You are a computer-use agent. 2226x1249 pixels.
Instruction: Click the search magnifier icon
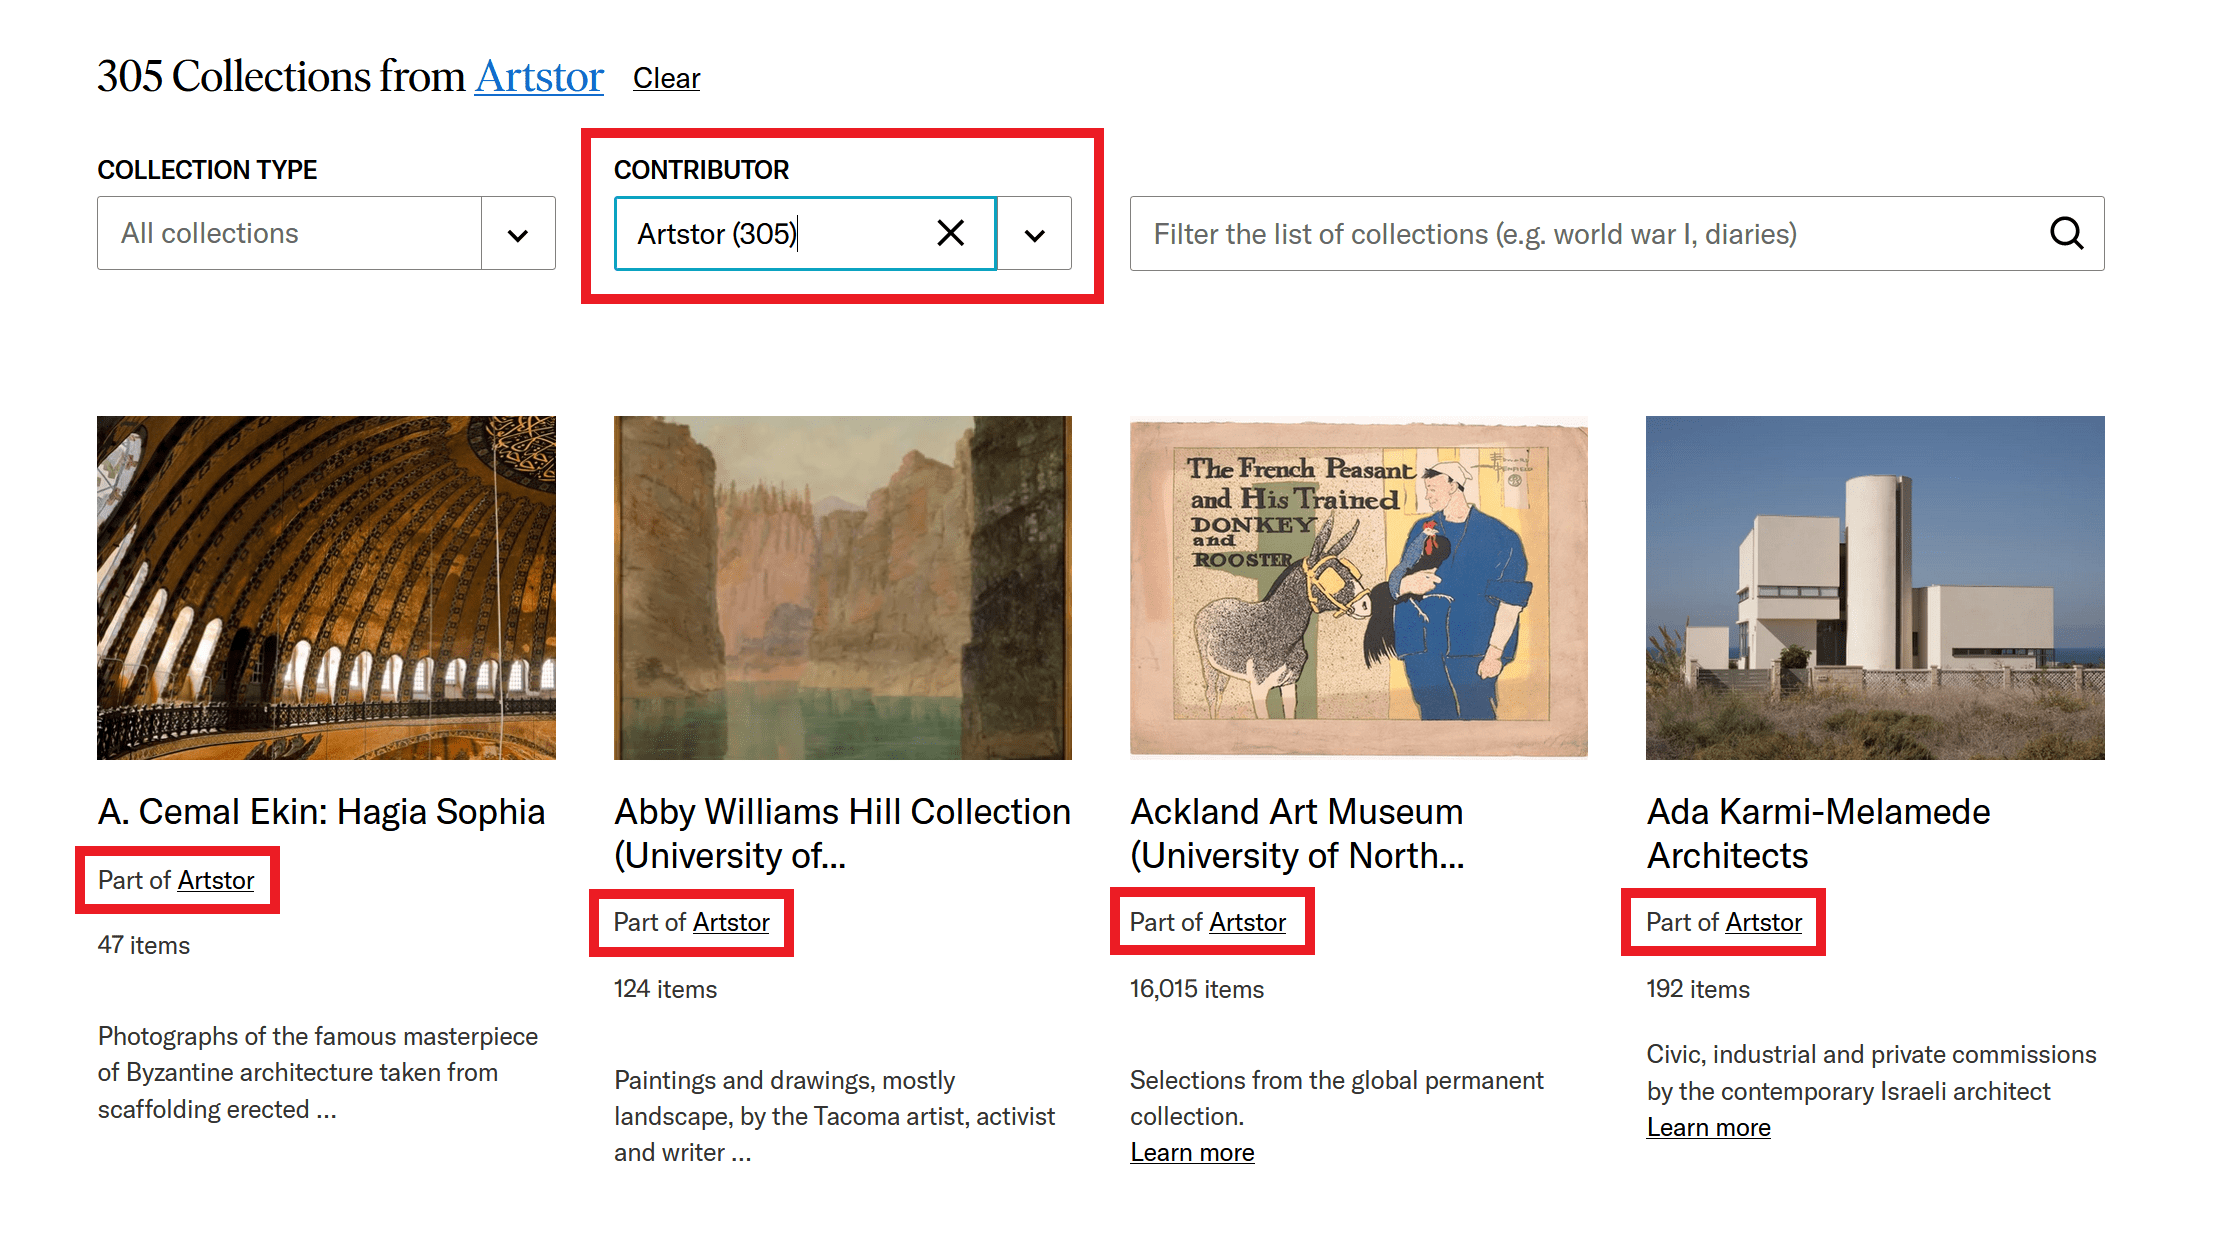coord(2066,233)
